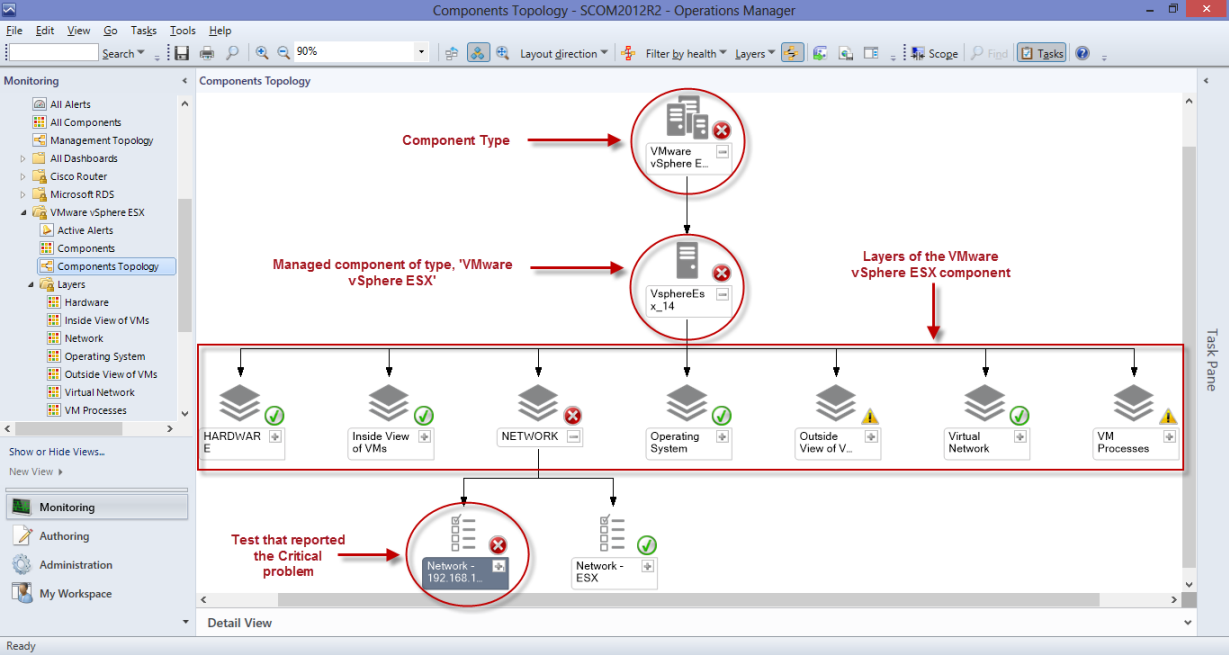1229x655 pixels.
Task: Collapse the VMware vSphere ESX folder
Action: [x=23, y=212]
